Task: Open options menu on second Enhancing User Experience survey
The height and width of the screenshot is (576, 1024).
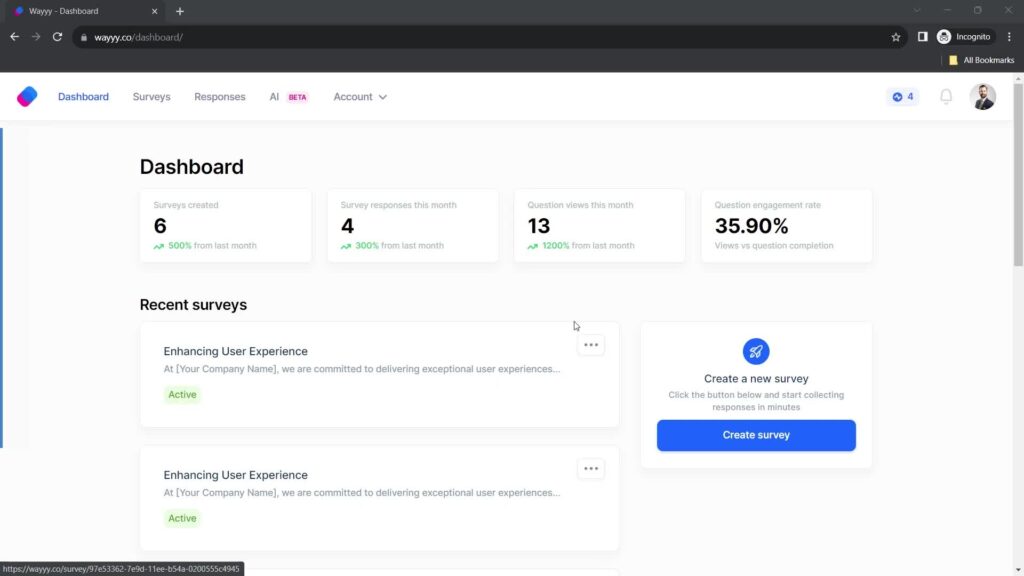Action: pos(591,468)
